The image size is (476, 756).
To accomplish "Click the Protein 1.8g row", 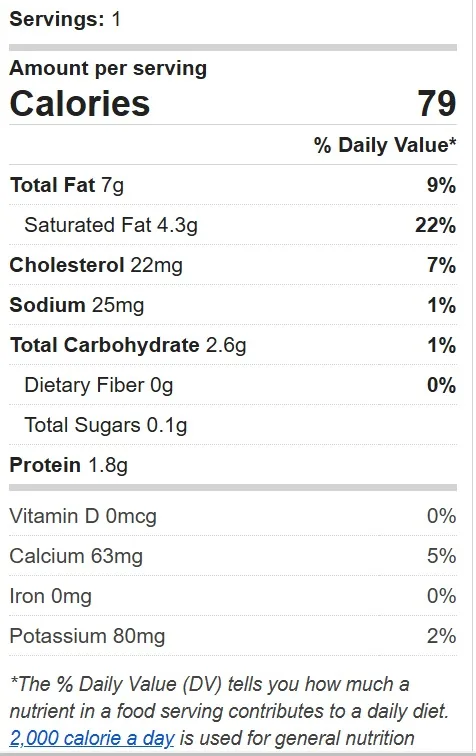I will click(x=233, y=465).
